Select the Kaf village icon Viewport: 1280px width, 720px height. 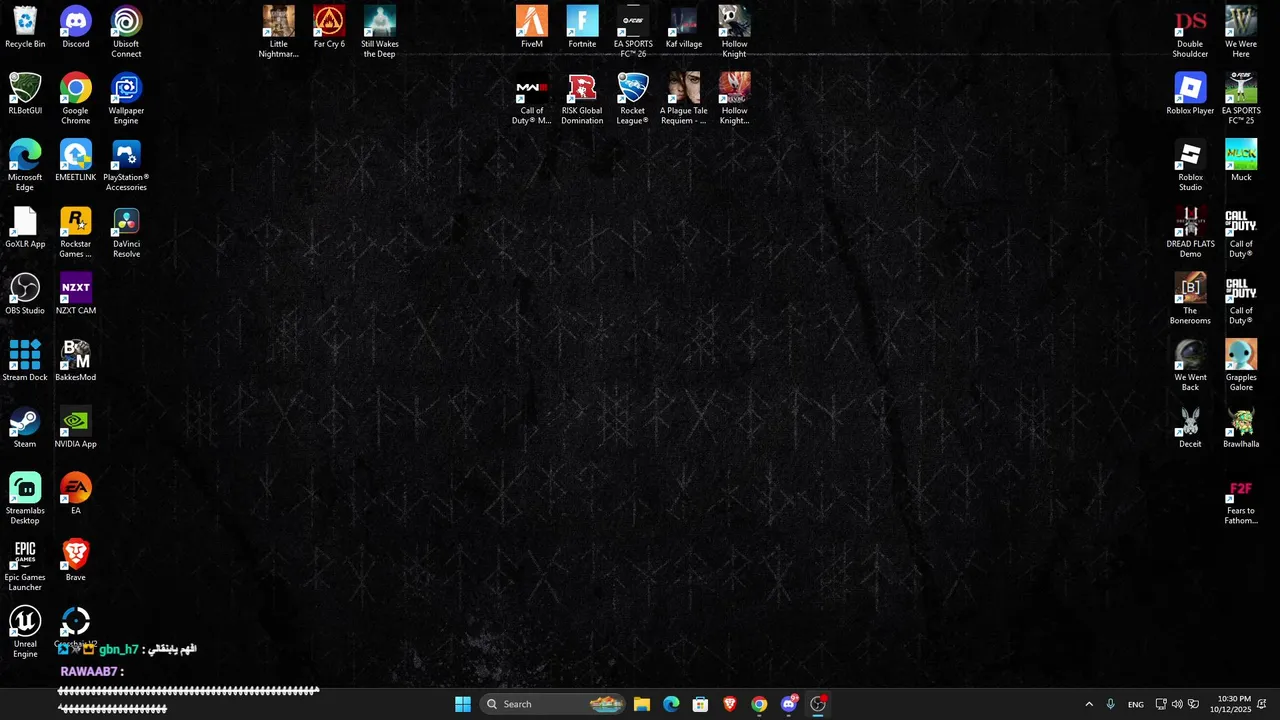click(684, 28)
